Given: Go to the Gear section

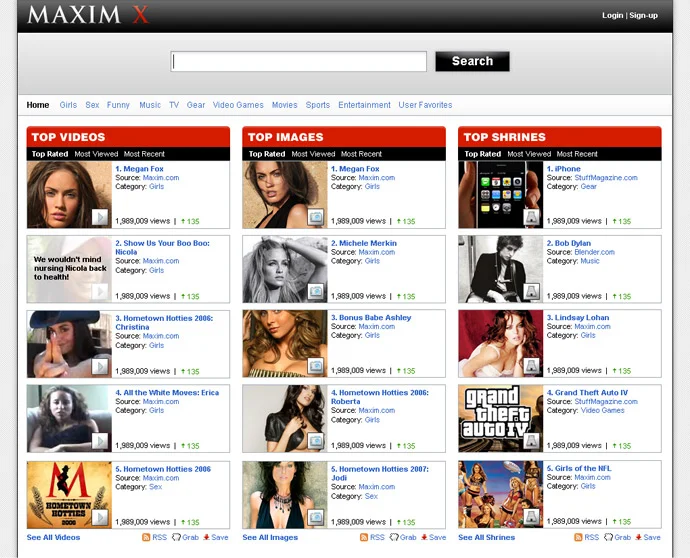Looking at the screenshot, I should [x=196, y=105].
